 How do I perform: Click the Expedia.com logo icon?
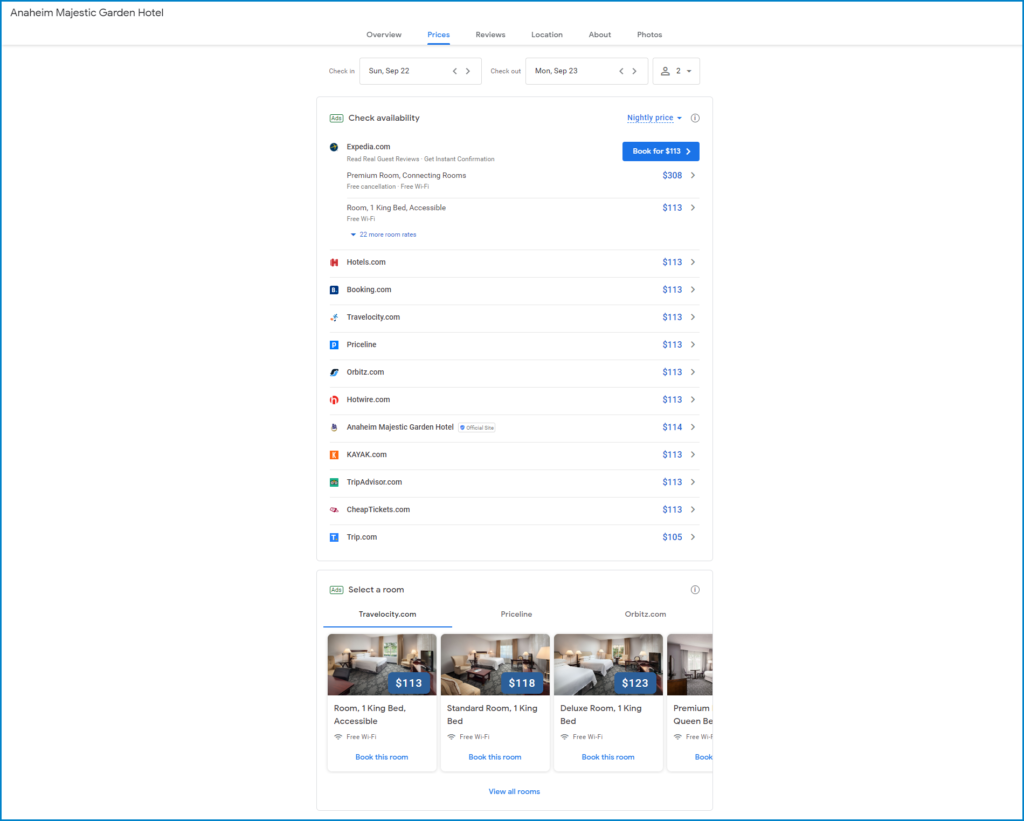[x=334, y=147]
